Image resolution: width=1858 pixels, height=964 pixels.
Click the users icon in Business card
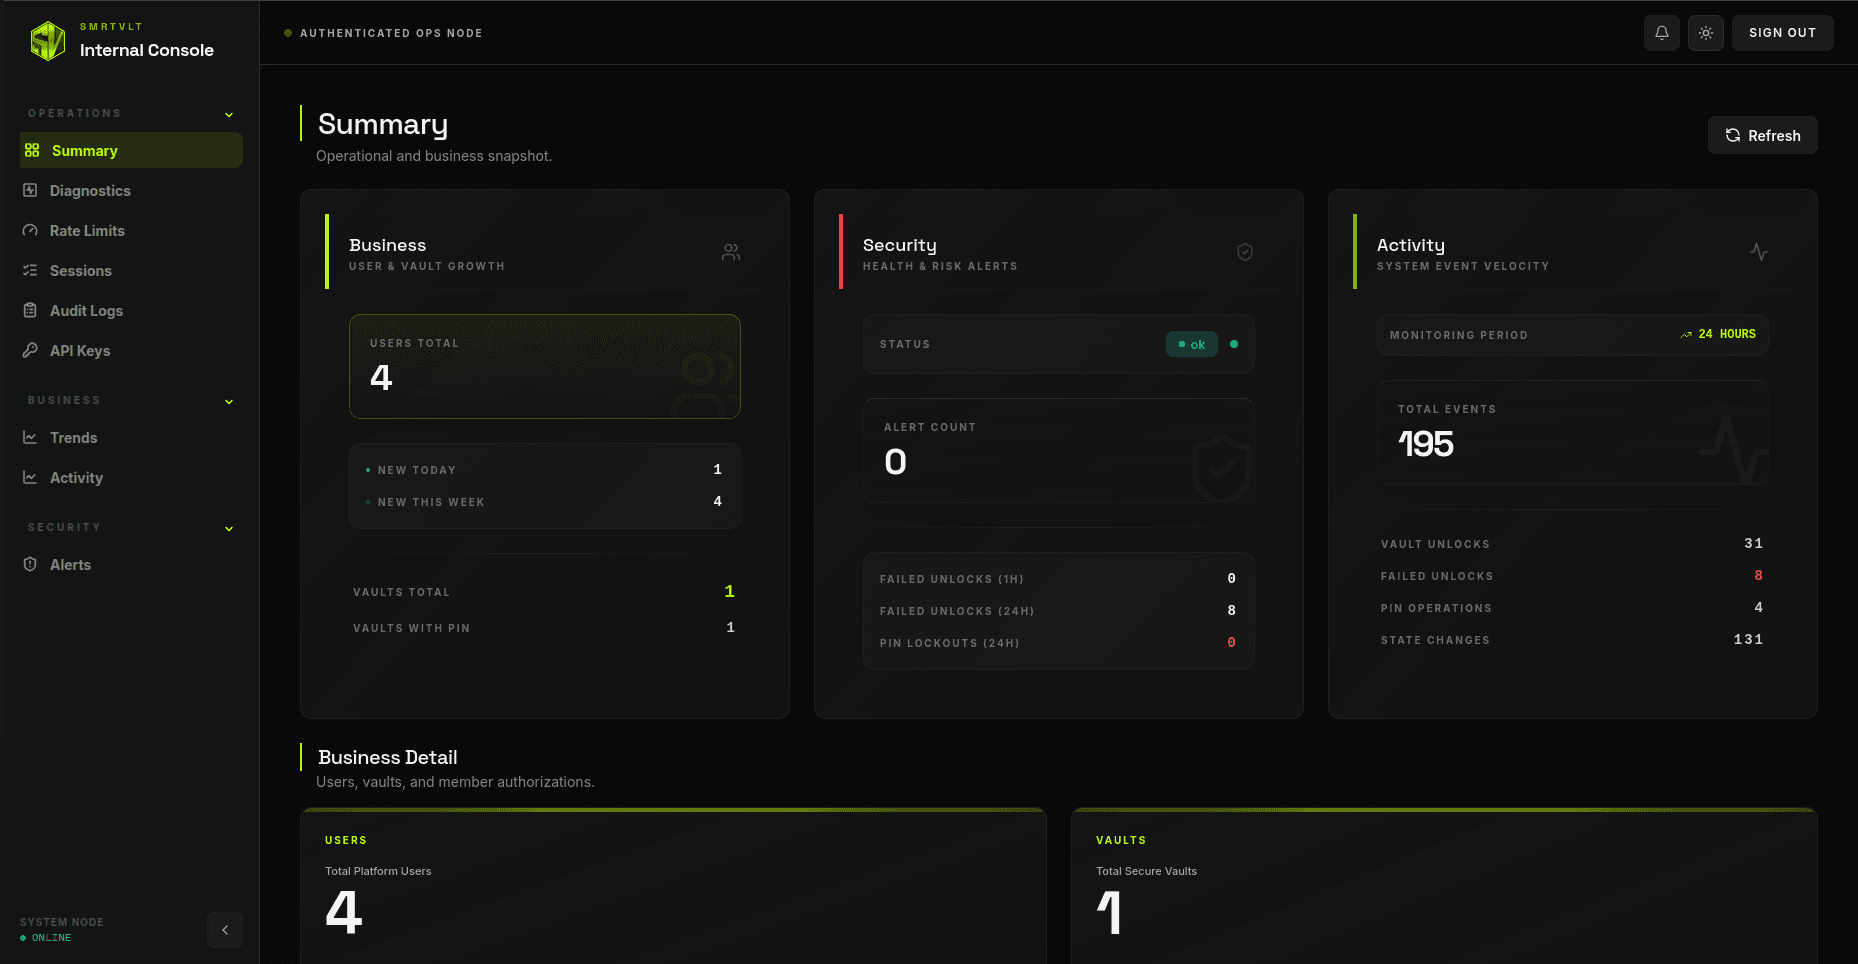(x=731, y=252)
